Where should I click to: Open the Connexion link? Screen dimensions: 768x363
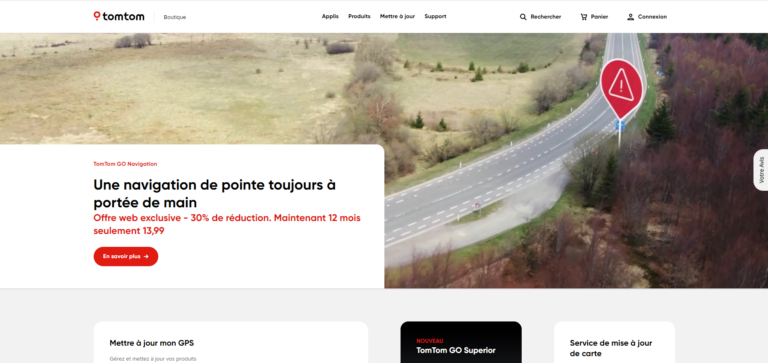pos(652,17)
